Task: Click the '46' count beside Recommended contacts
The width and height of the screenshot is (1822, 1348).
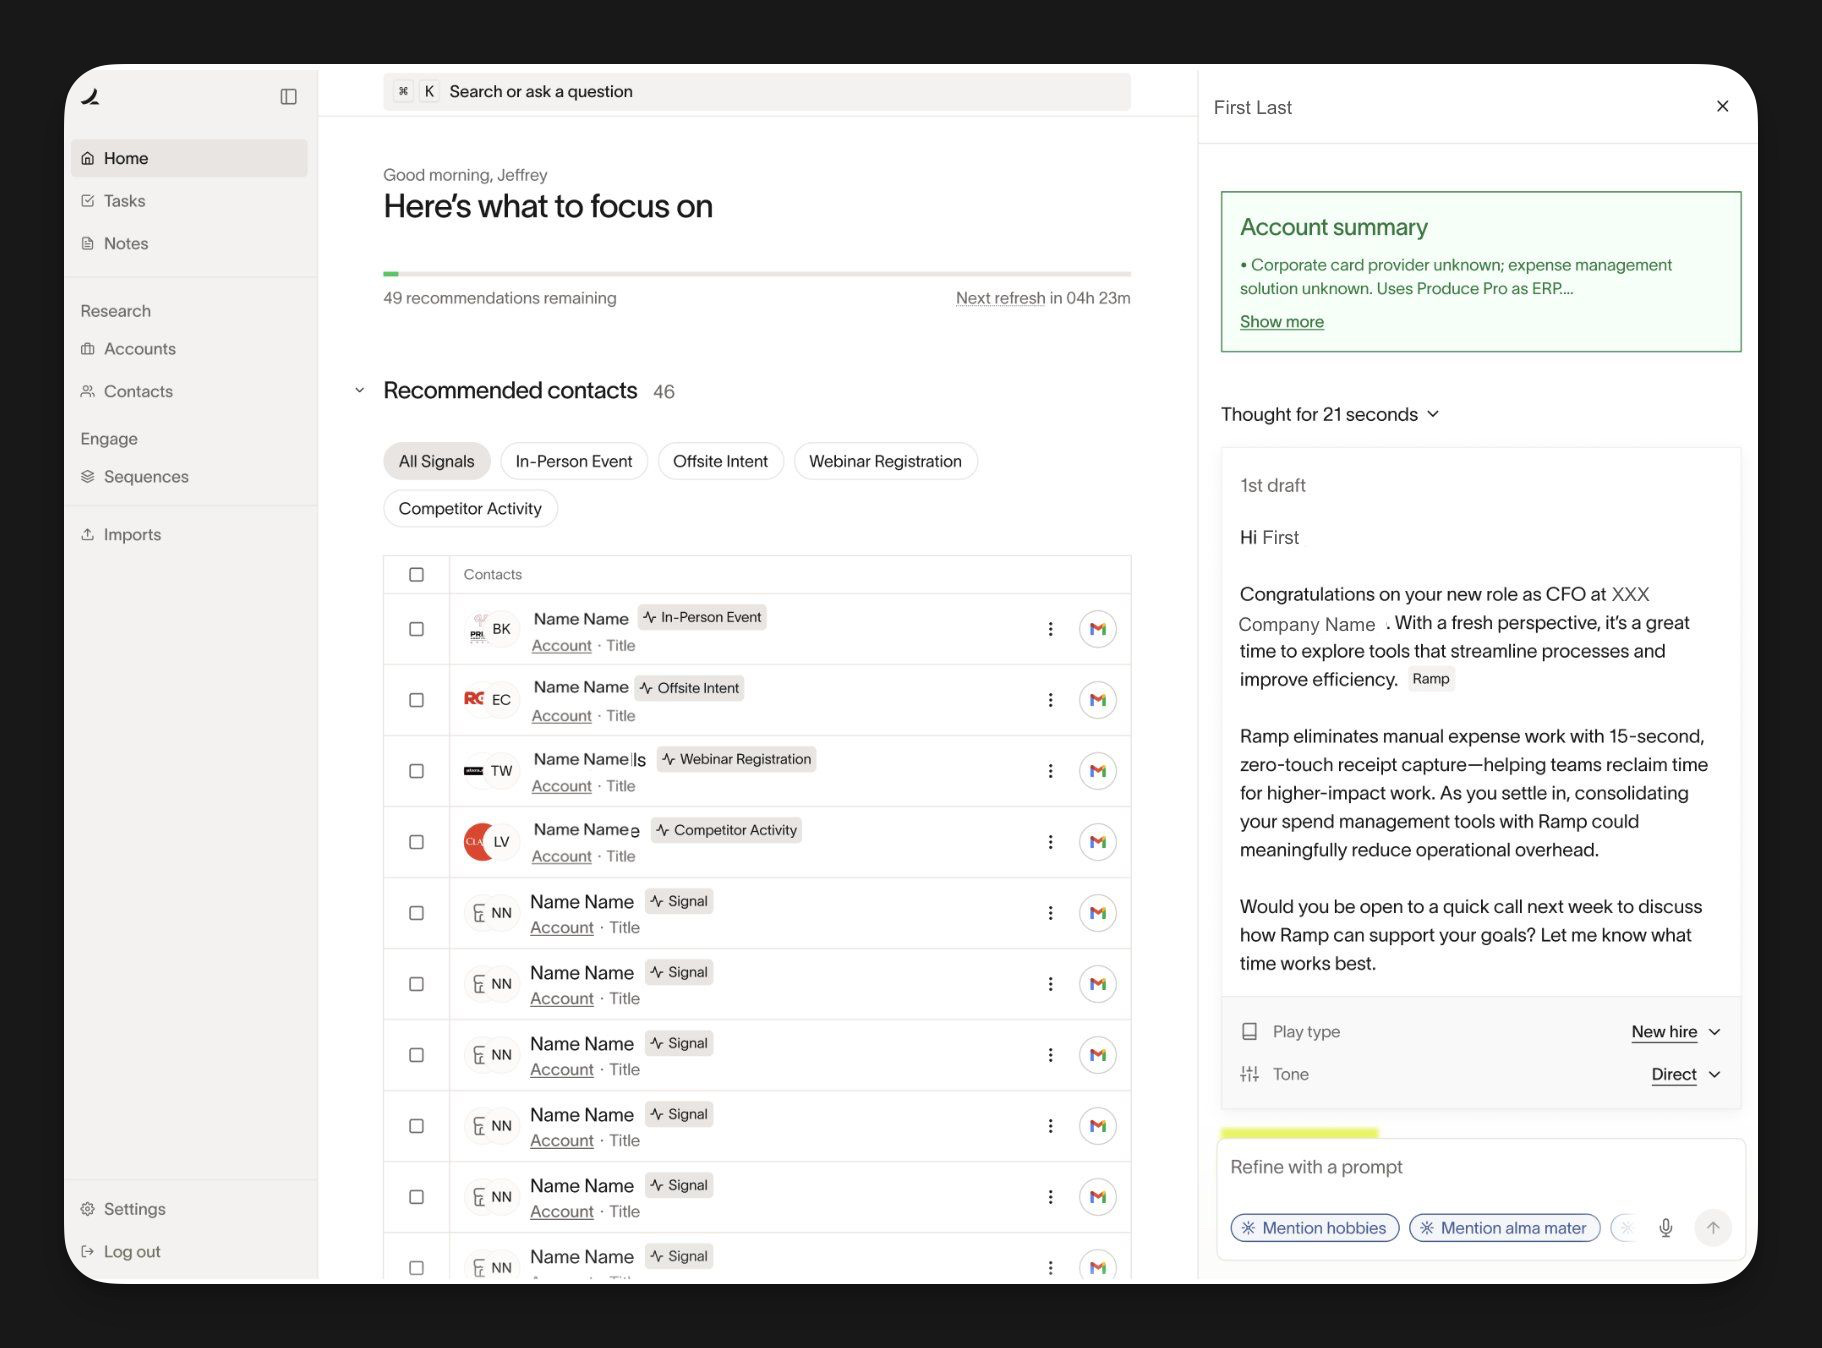Action: click(x=664, y=392)
